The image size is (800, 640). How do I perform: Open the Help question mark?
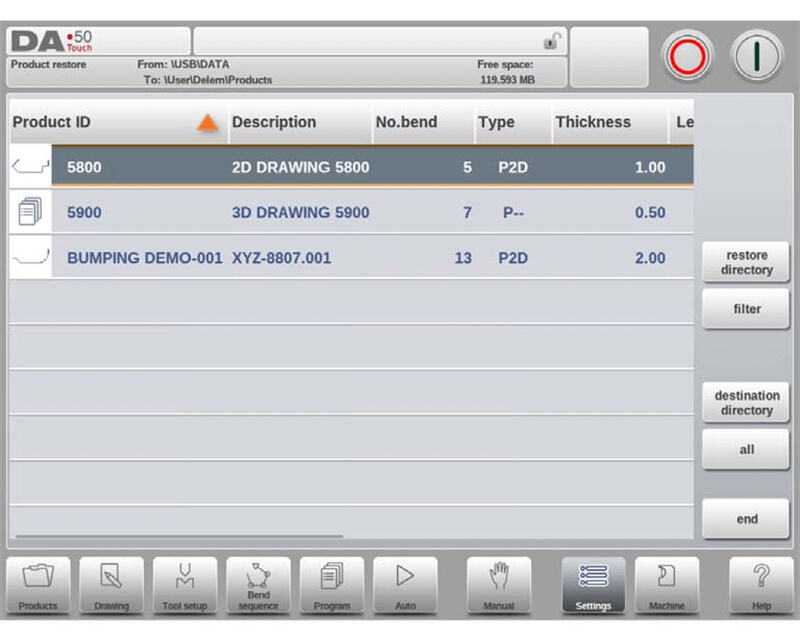pos(761,586)
